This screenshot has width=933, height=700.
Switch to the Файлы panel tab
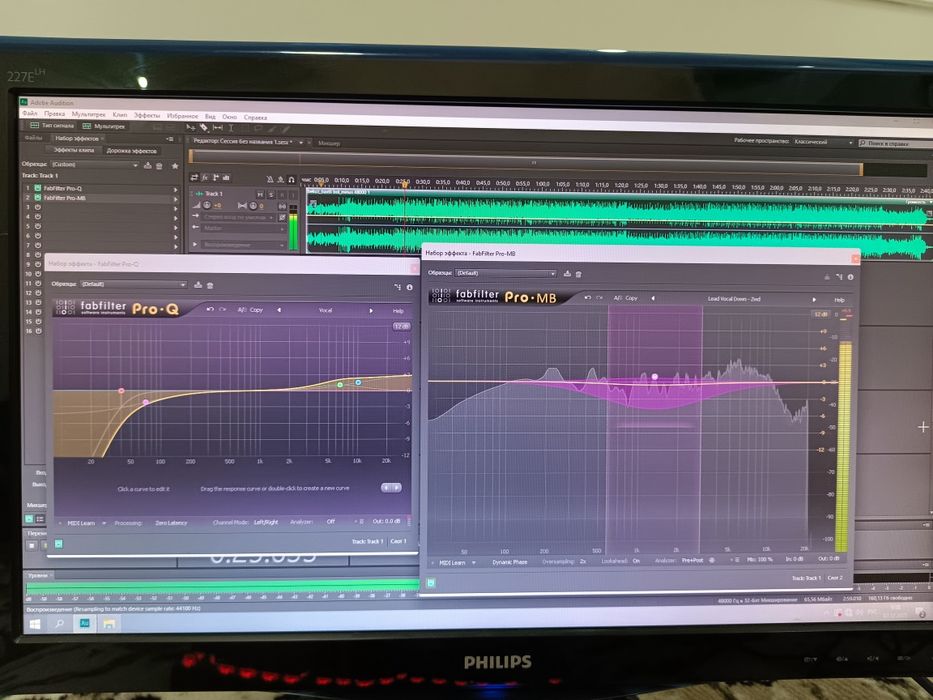tap(33, 138)
